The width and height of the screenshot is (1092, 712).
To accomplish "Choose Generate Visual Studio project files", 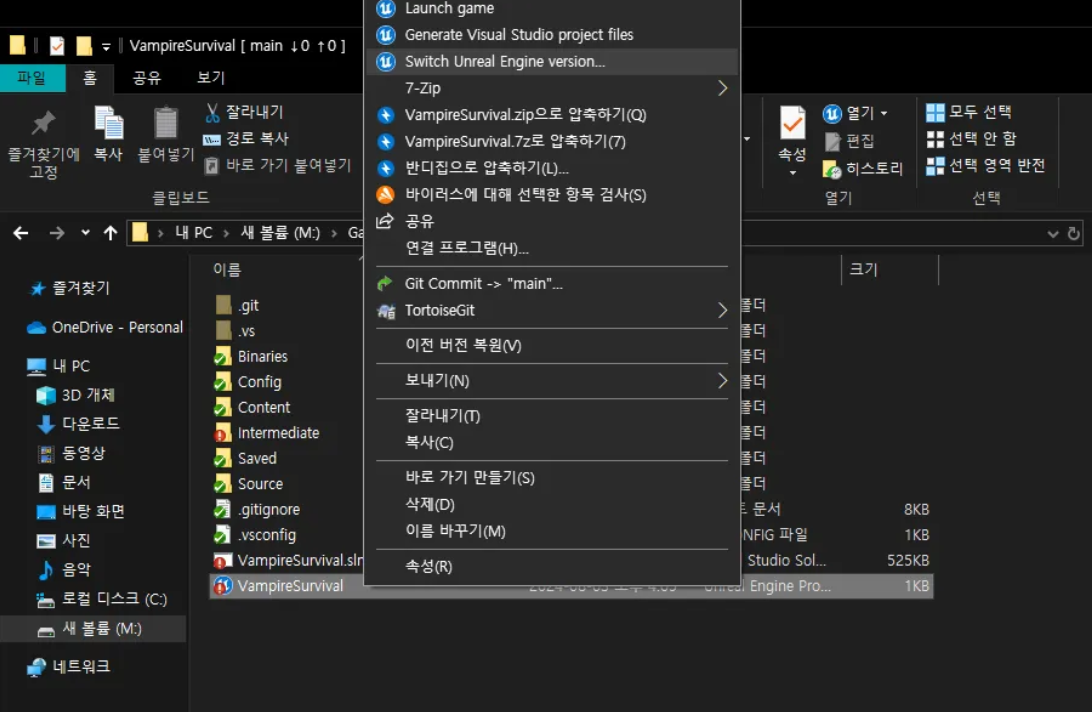I will tap(552, 35).
